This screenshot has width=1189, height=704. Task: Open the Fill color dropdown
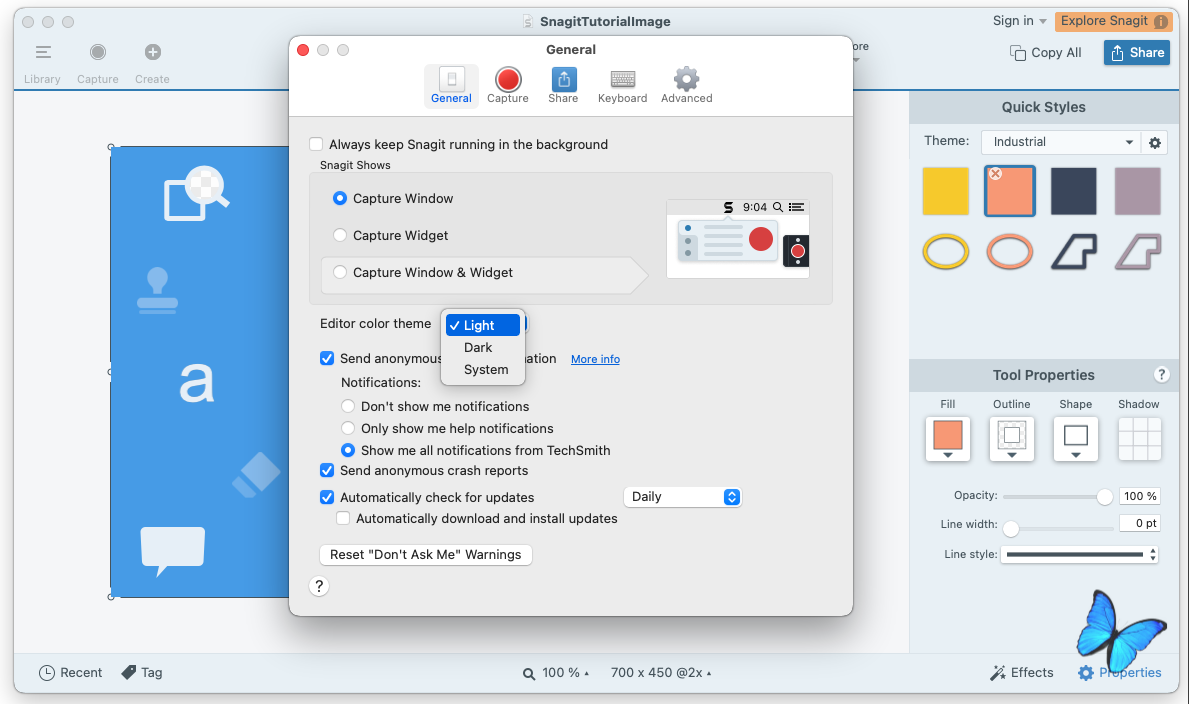[x=948, y=439]
